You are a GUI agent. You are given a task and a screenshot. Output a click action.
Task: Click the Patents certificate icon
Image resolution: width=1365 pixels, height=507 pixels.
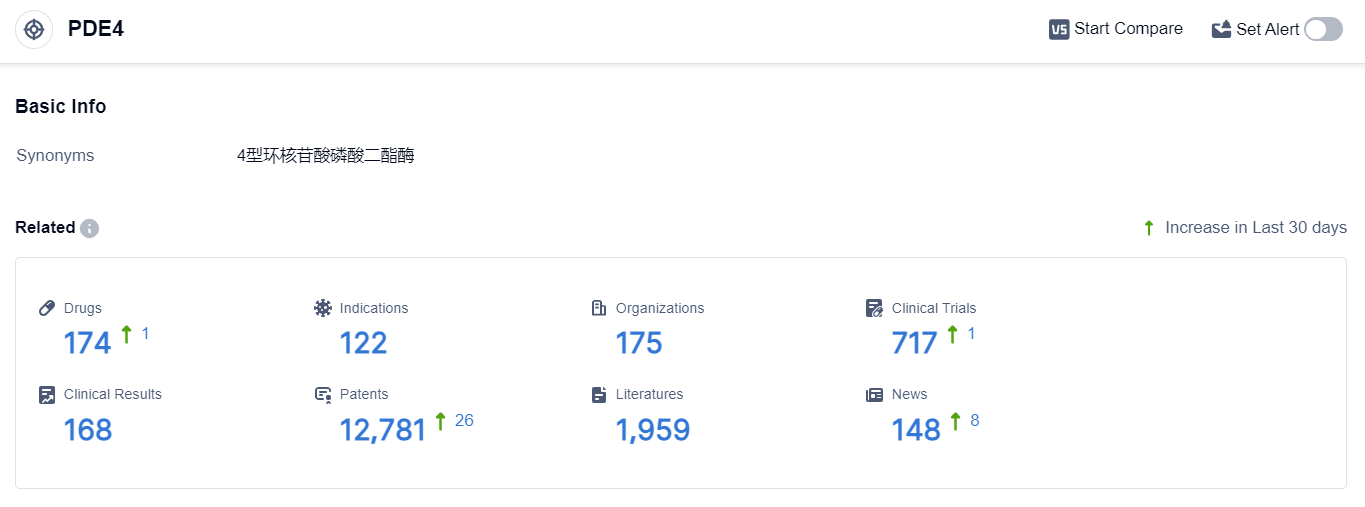pos(323,395)
